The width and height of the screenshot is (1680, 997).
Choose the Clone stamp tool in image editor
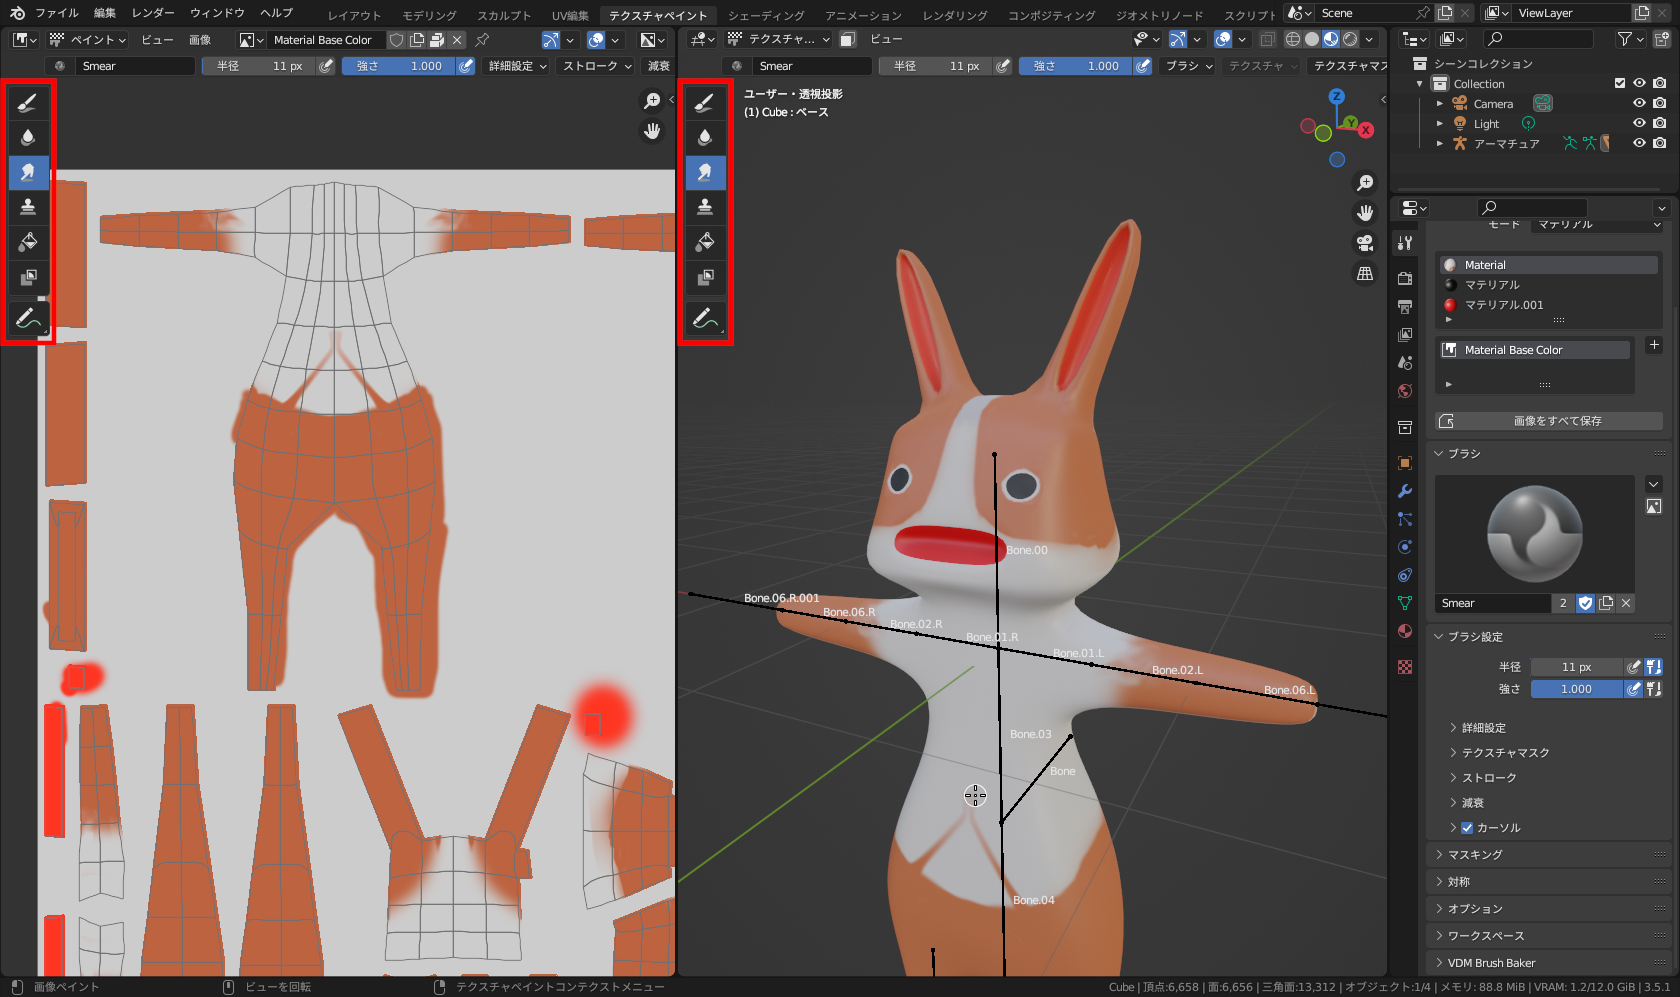(28, 207)
